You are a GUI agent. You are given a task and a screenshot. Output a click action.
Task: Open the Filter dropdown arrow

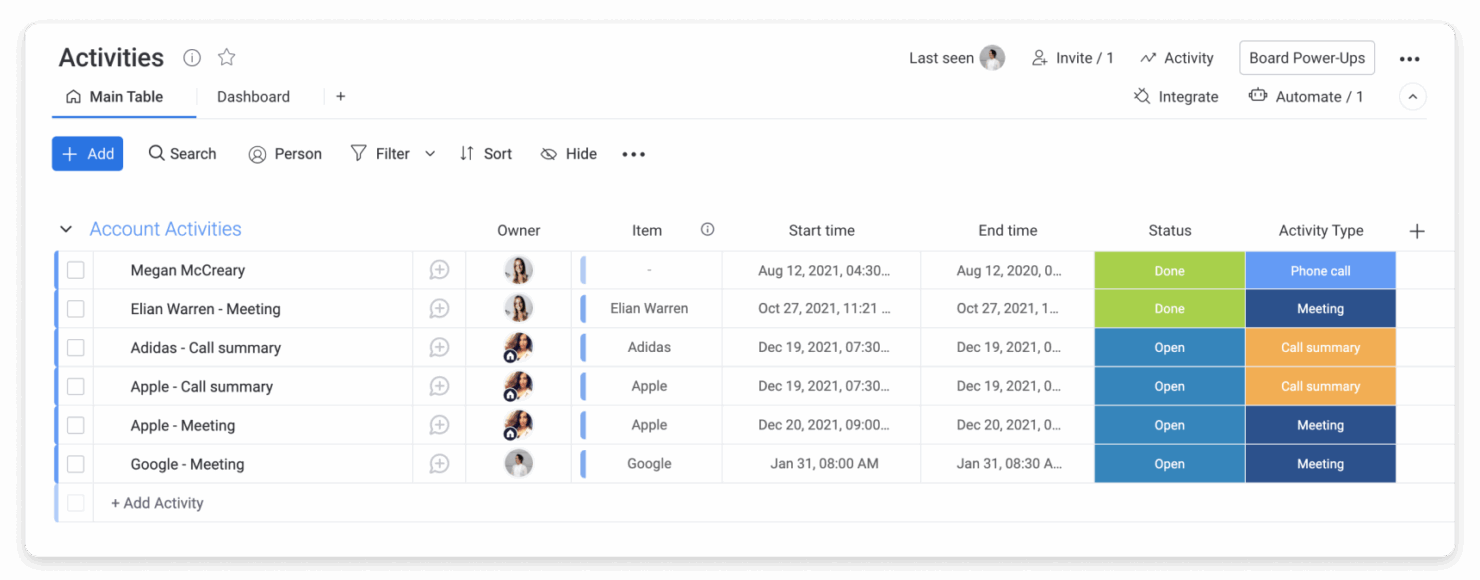click(x=430, y=153)
